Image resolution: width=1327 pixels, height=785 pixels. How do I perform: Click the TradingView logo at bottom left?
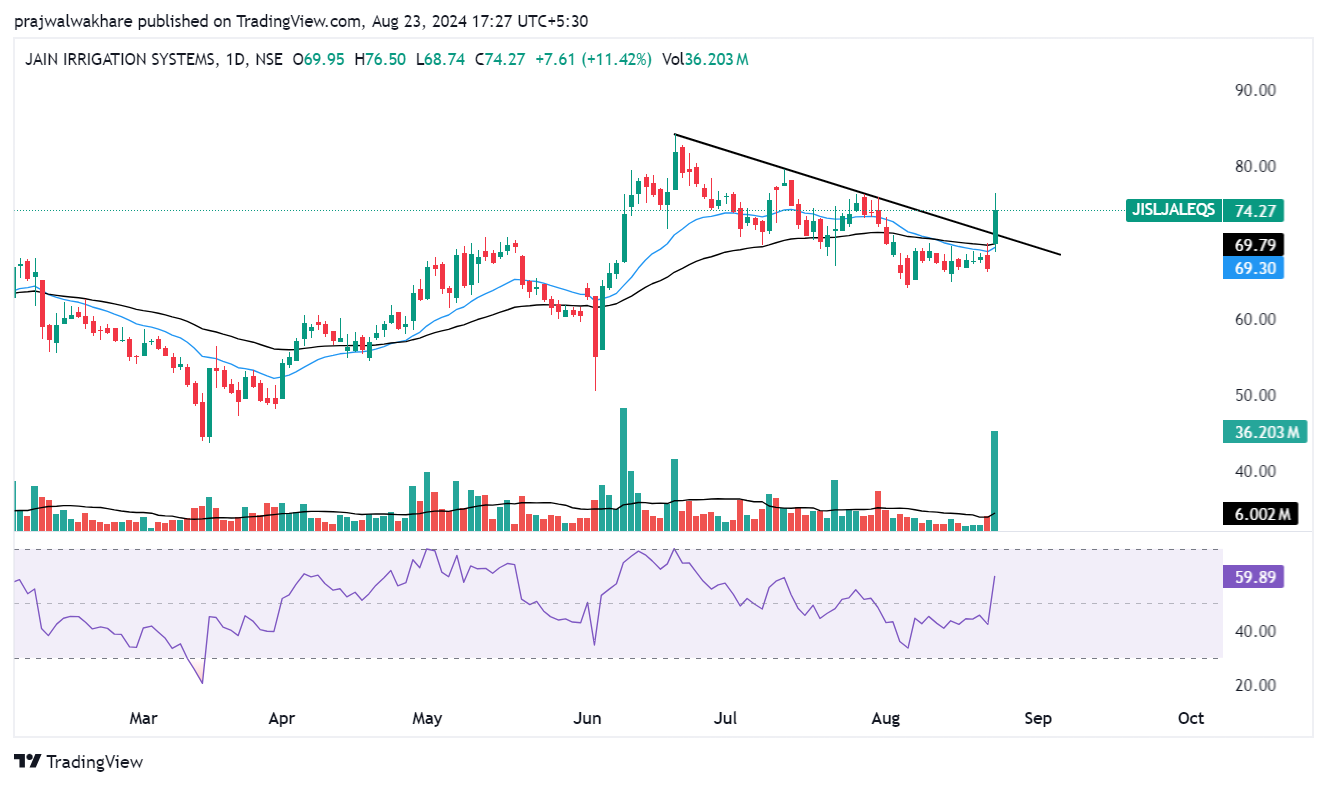(x=79, y=762)
